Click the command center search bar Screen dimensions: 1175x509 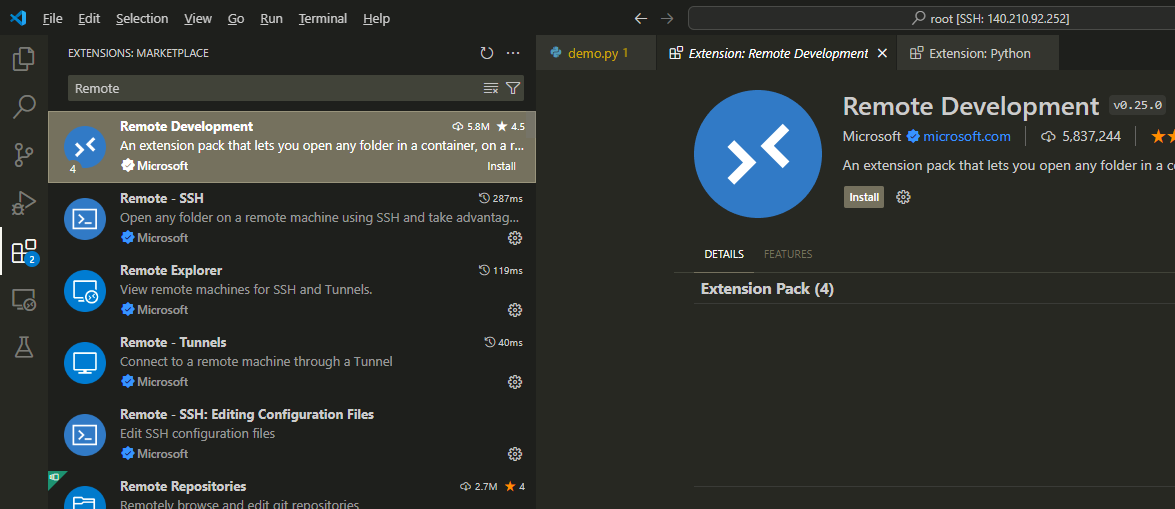click(931, 18)
